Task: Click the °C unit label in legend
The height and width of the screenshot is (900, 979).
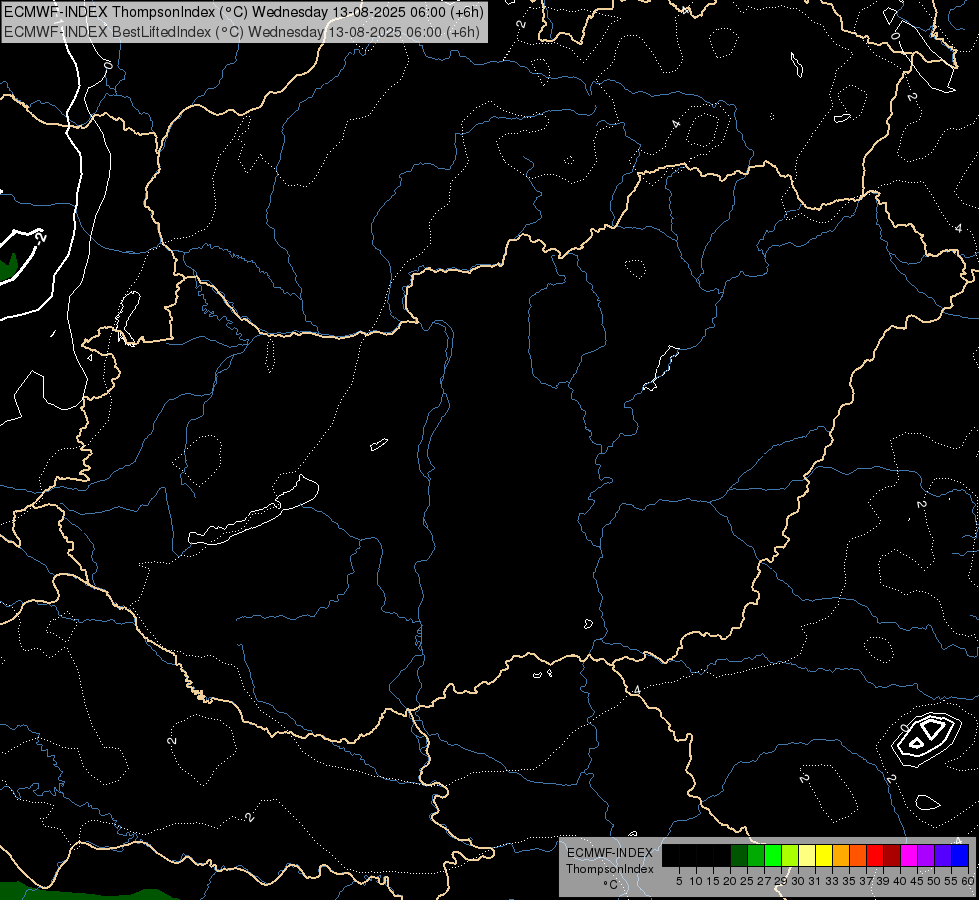Action: tap(611, 885)
